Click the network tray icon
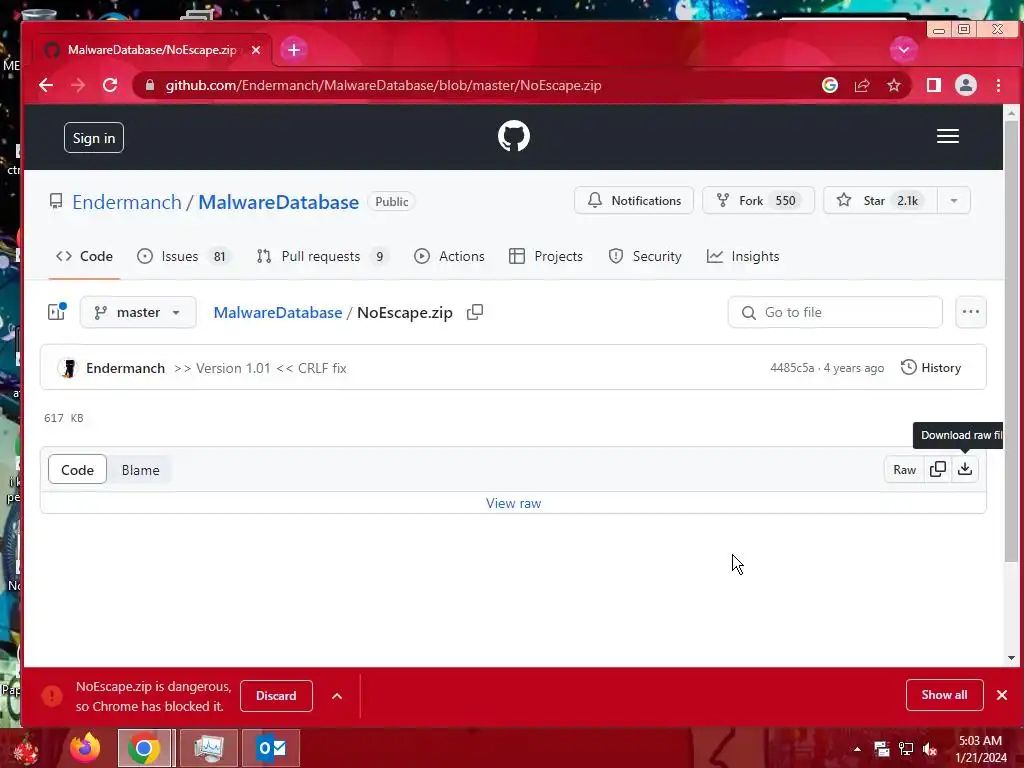The height and width of the screenshot is (768, 1024). pyautogui.click(x=906, y=749)
